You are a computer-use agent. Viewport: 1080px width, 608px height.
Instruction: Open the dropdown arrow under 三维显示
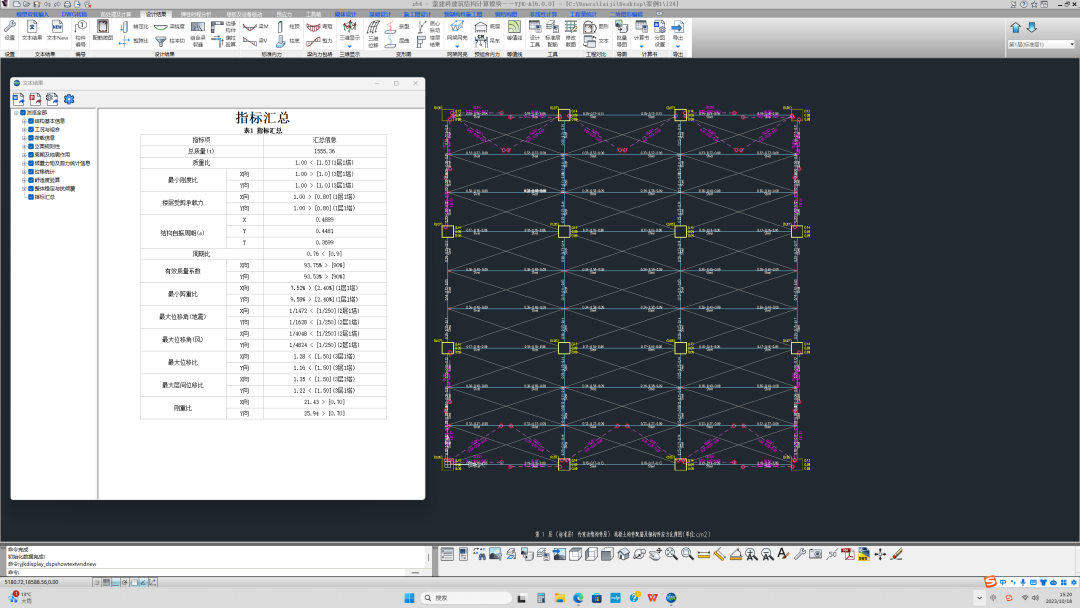(x=349, y=46)
